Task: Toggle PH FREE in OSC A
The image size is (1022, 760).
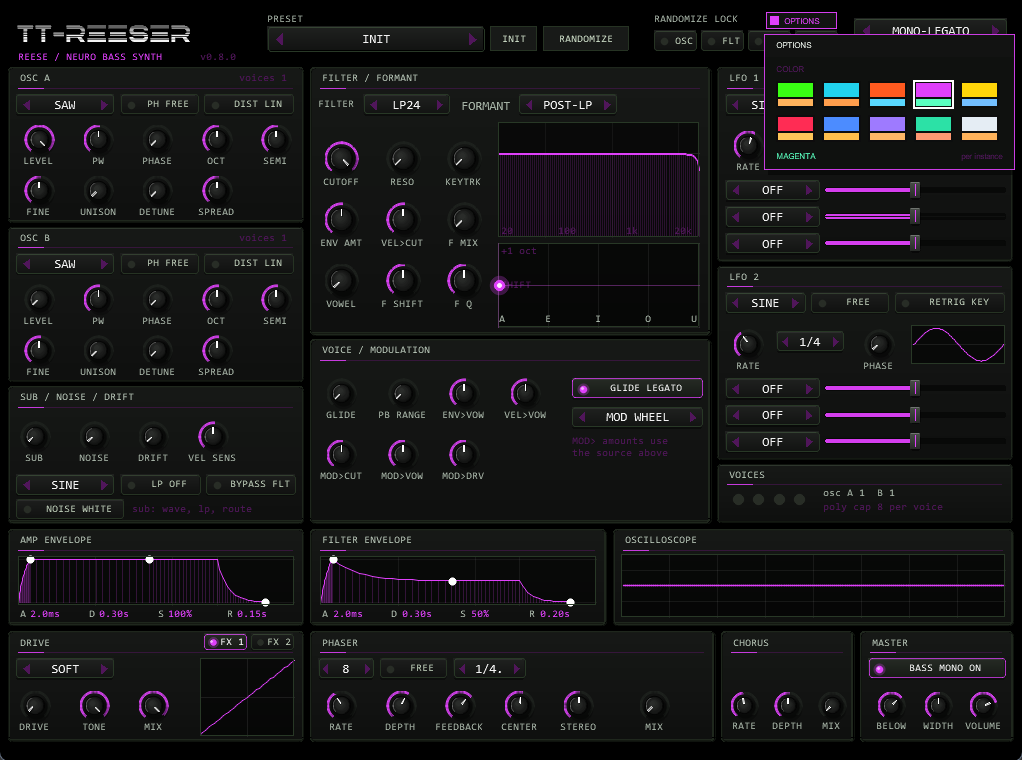Action: [x=160, y=104]
